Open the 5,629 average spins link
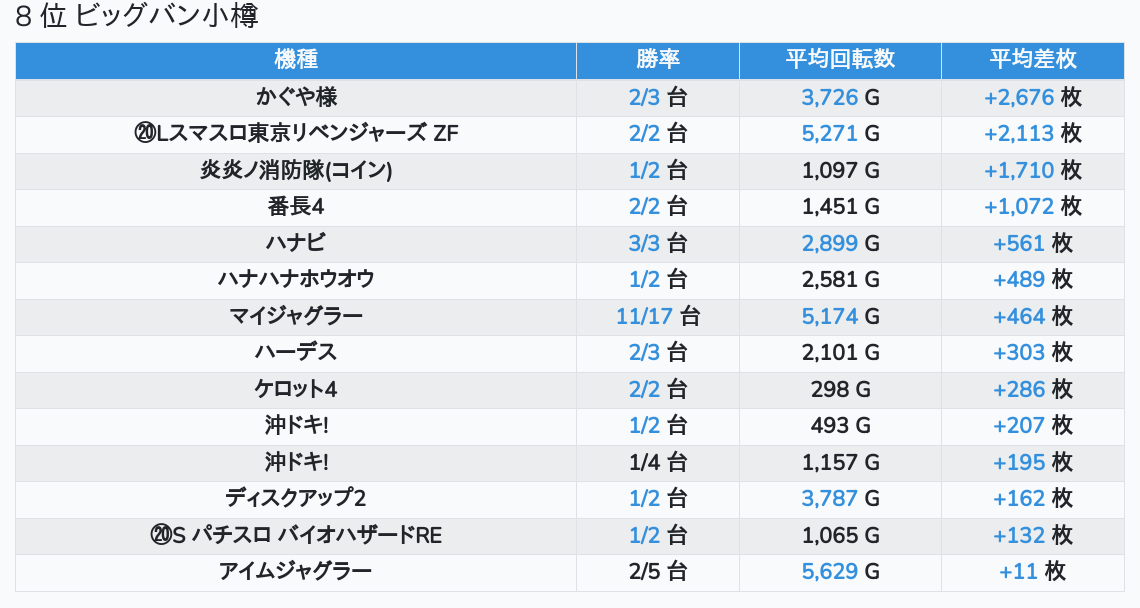This screenshot has width=1140, height=608. click(x=829, y=571)
